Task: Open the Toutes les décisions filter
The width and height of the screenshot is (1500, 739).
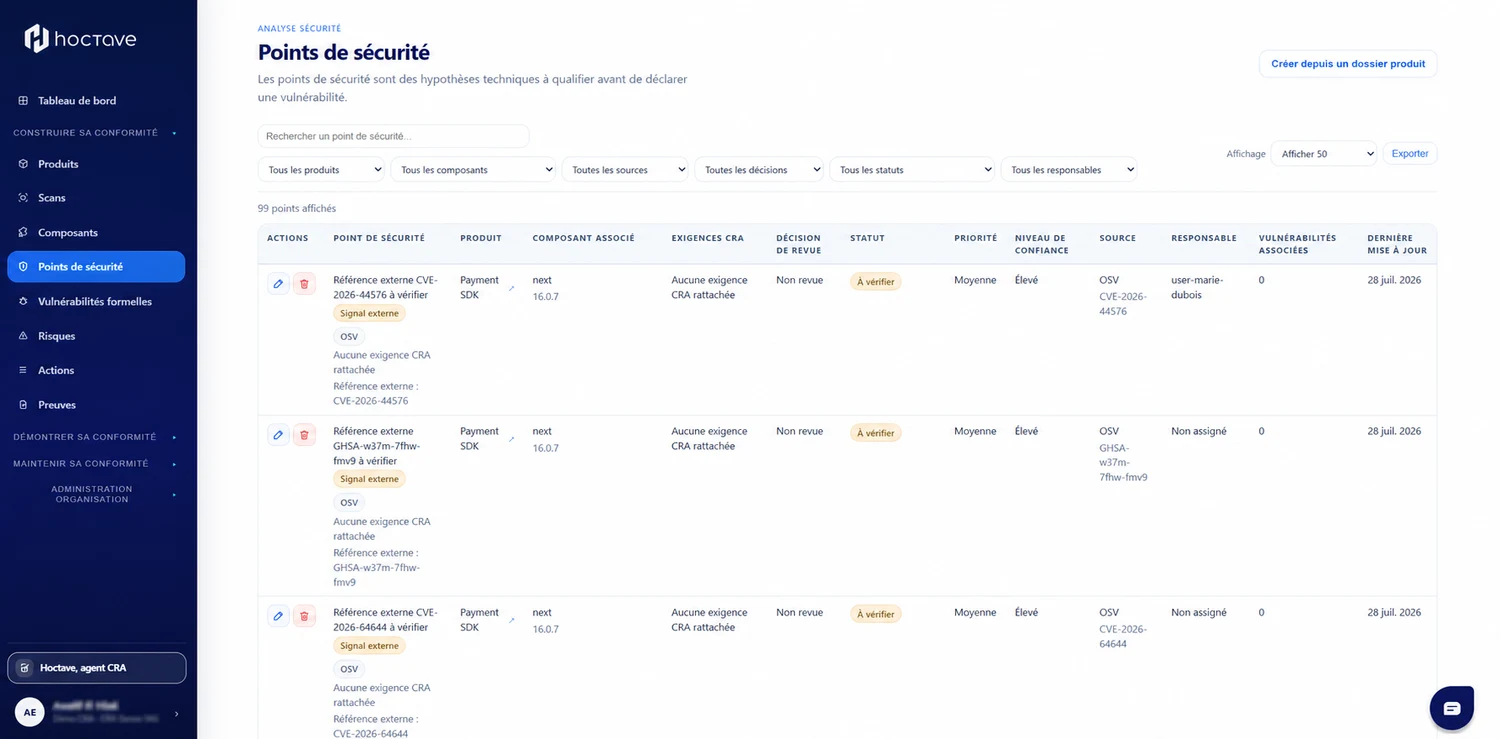Action: tap(759, 170)
